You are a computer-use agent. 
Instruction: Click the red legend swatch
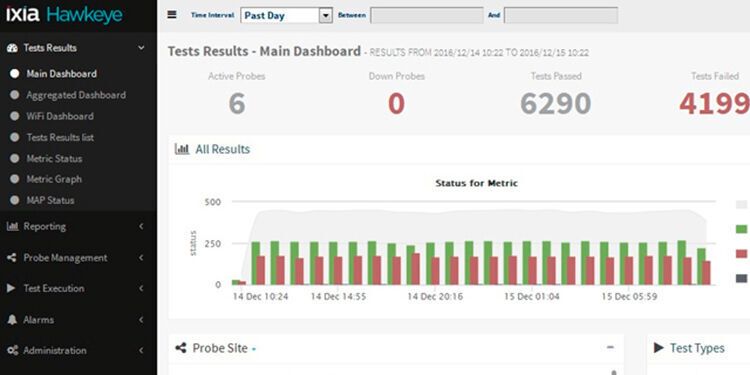coord(741,254)
